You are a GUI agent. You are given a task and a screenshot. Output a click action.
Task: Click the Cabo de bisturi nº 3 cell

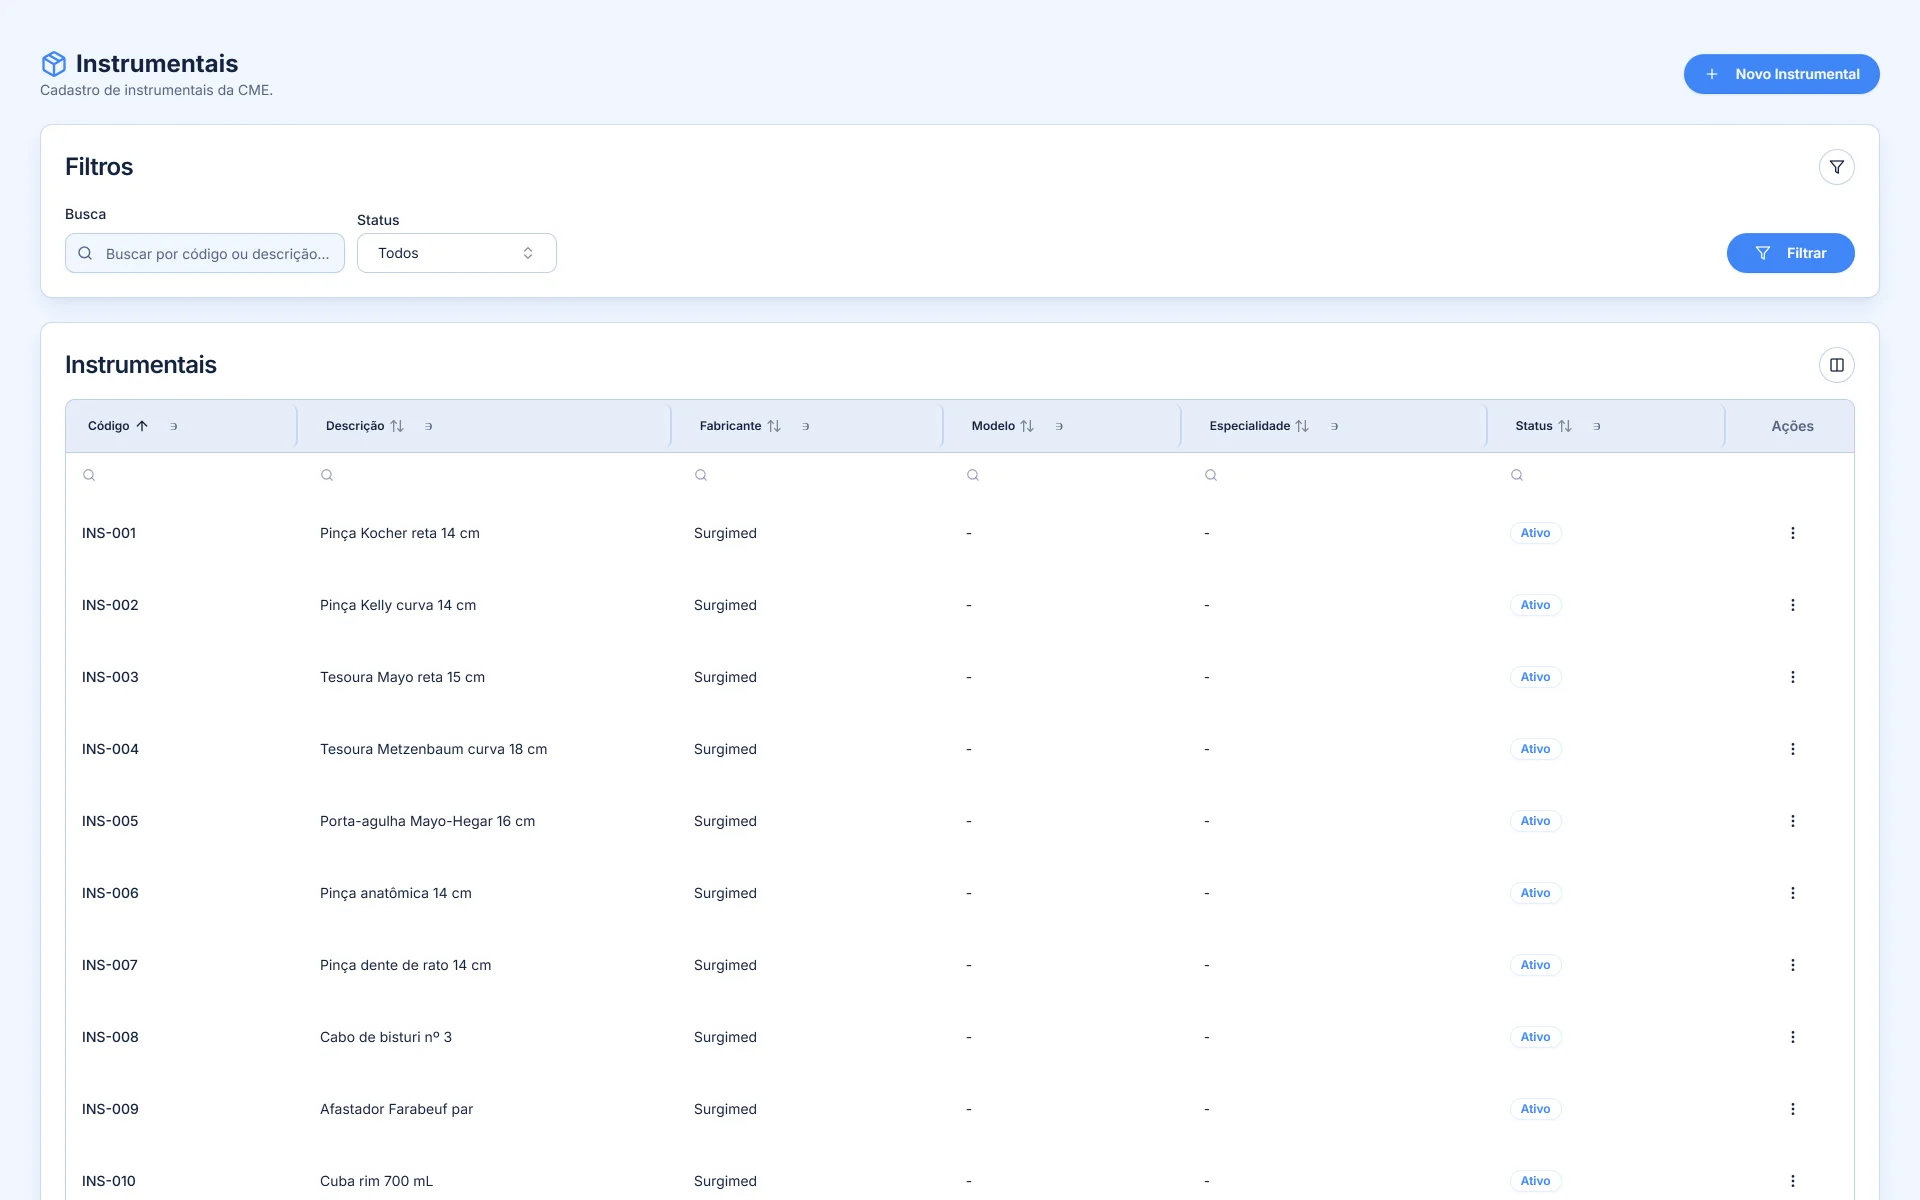click(x=386, y=1037)
